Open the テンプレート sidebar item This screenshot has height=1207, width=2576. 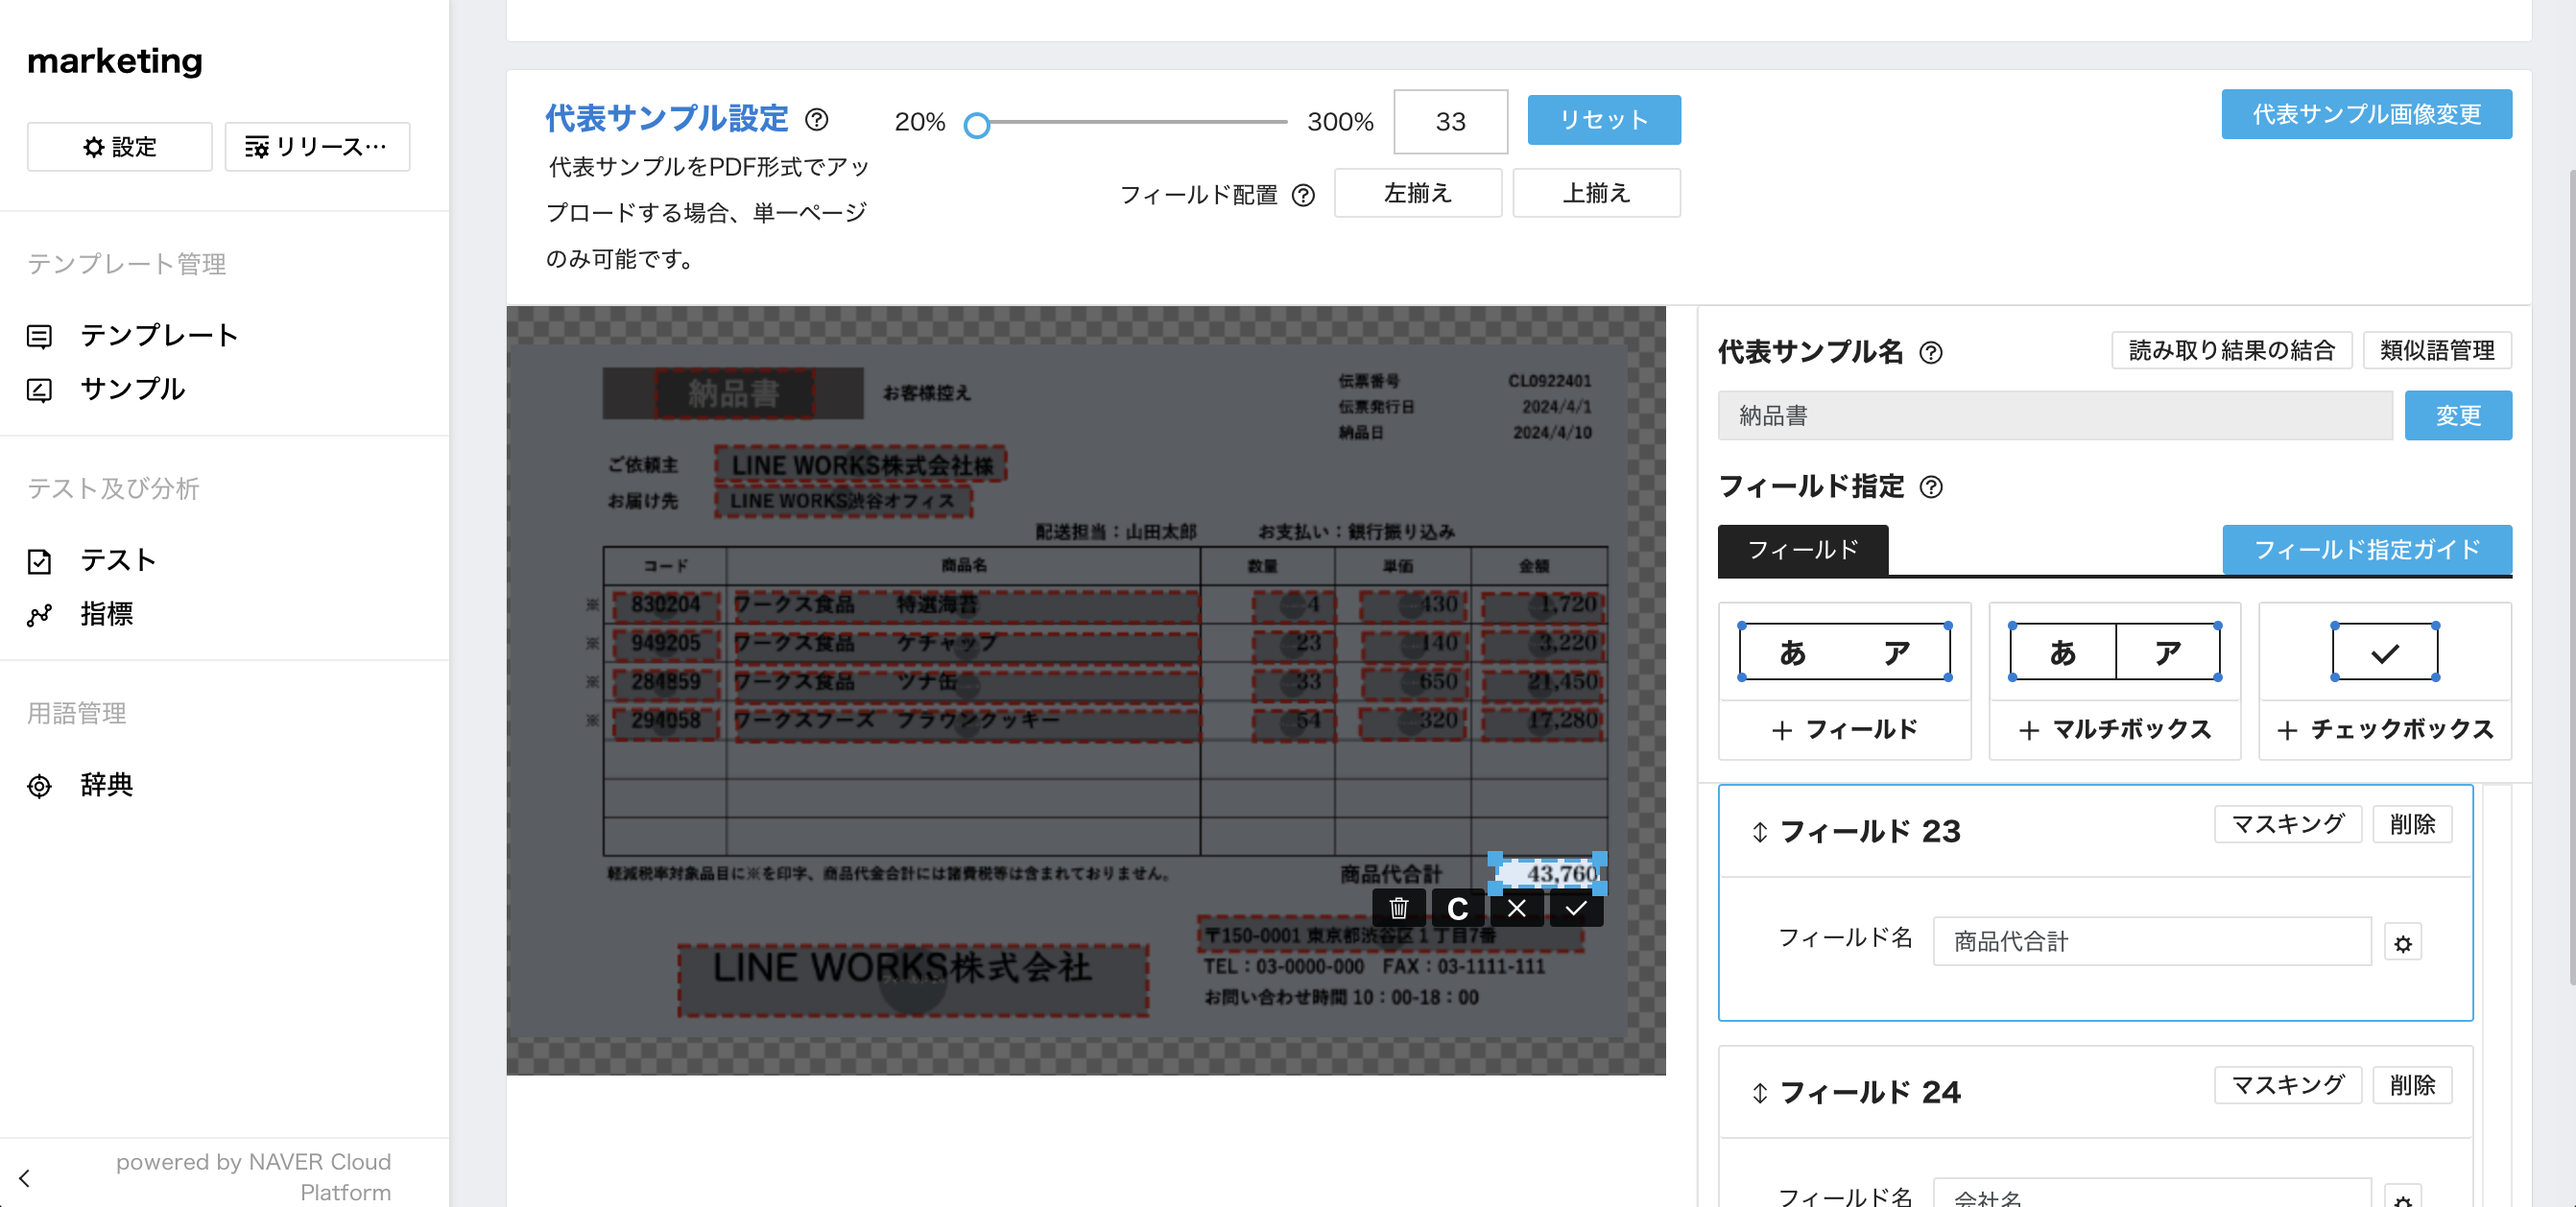click(158, 335)
